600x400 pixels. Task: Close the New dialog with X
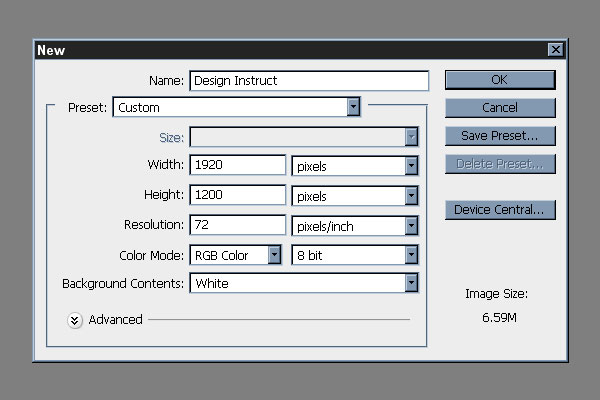(556, 49)
